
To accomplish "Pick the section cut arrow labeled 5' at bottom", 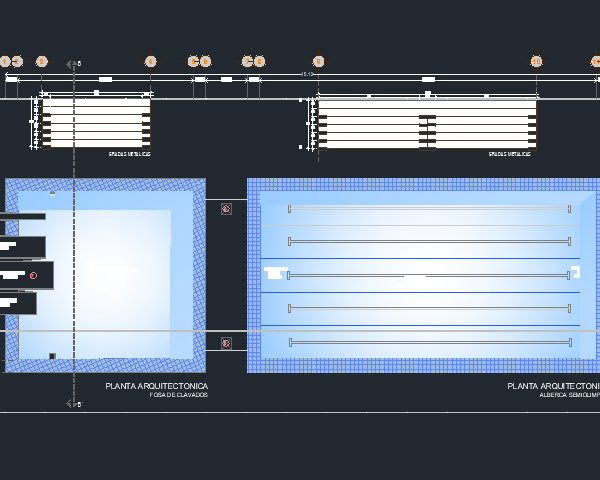I will (74, 404).
